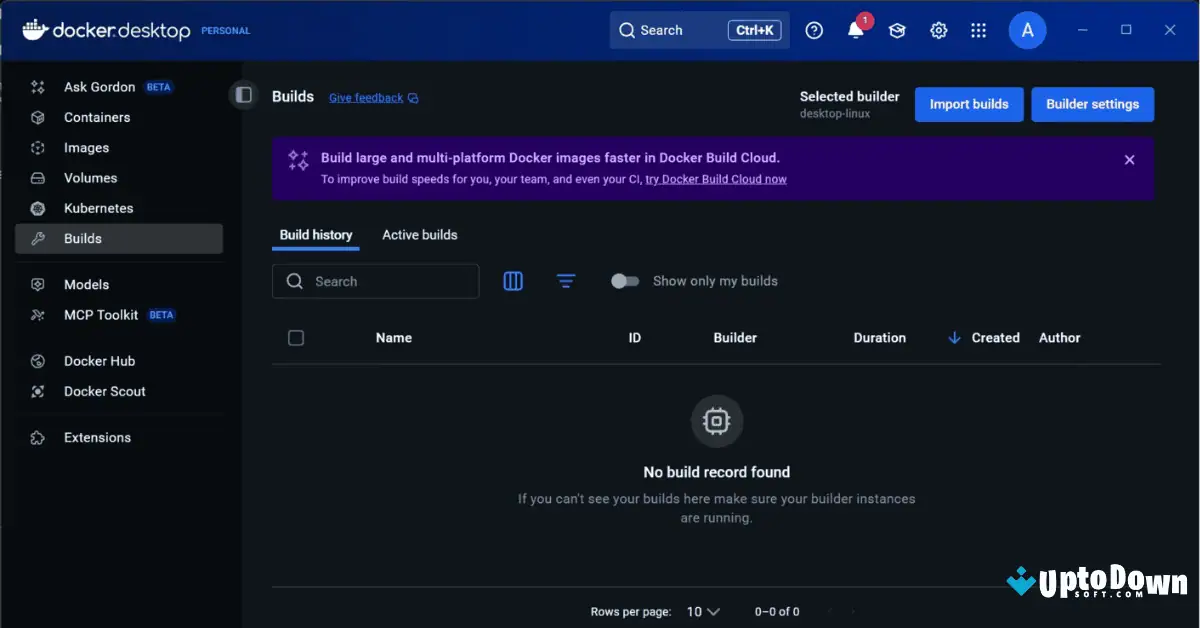Image resolution: width=1200 pixels, height=628 pixels.
Task: Open the build filter icon
Action: click(x=566, y=281)
